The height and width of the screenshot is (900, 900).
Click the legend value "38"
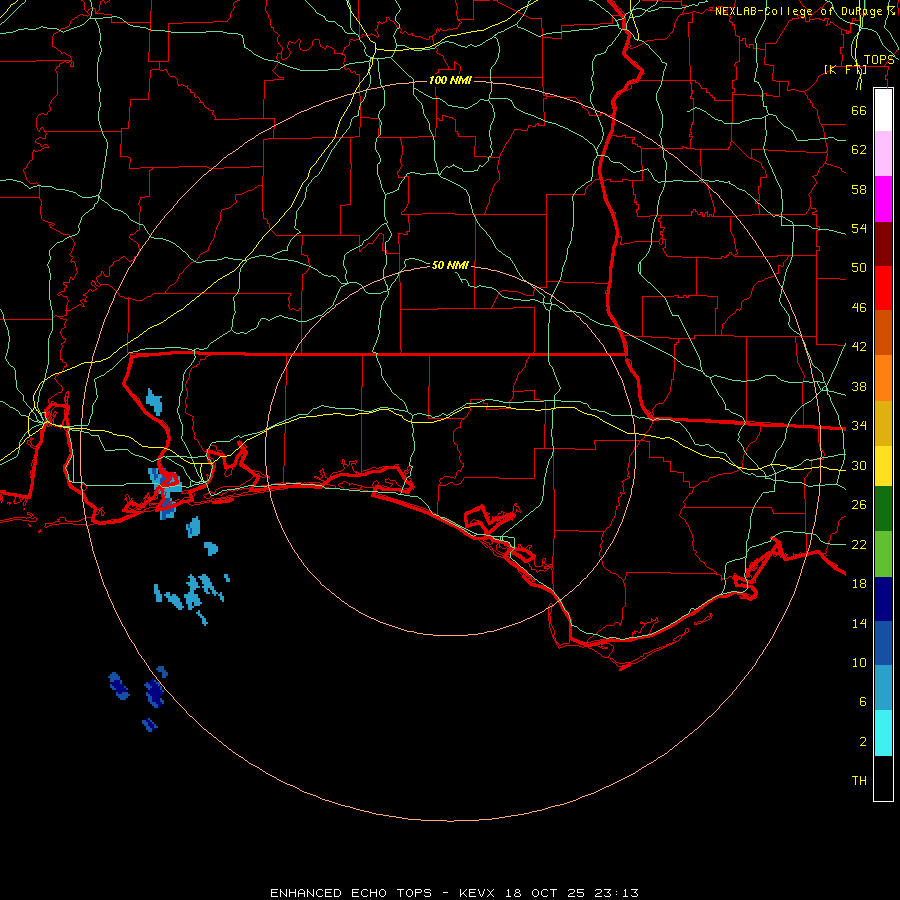859,386
